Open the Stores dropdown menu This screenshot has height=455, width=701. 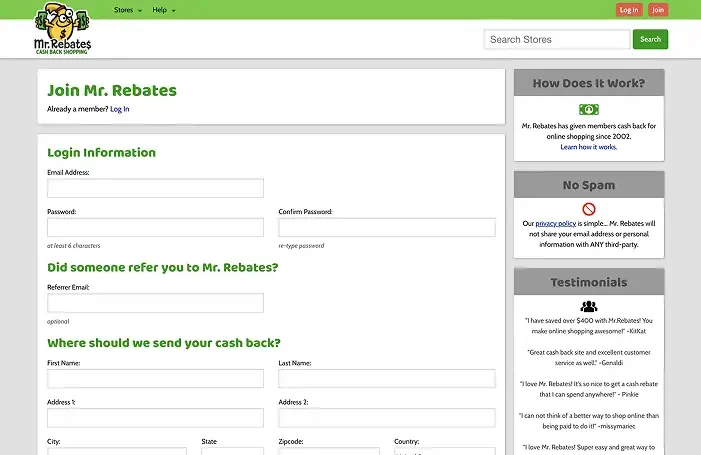128,10
